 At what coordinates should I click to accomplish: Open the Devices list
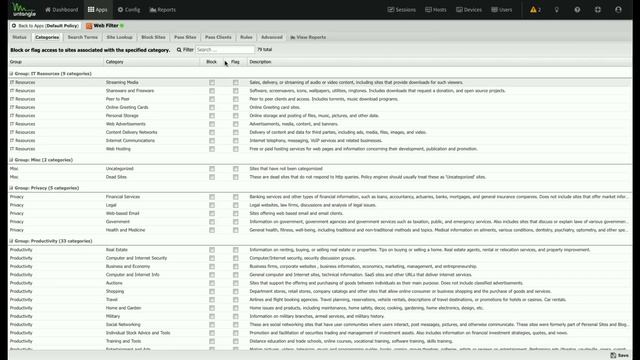tap(469, 10)
